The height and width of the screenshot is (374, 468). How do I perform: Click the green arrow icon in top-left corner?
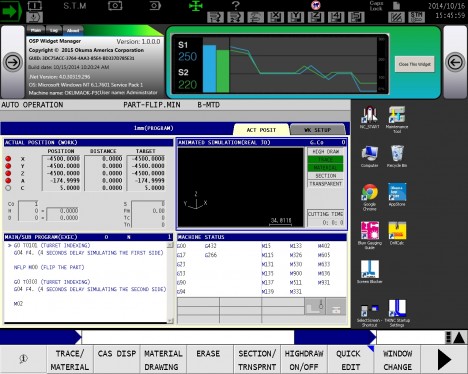coord(11,11)
